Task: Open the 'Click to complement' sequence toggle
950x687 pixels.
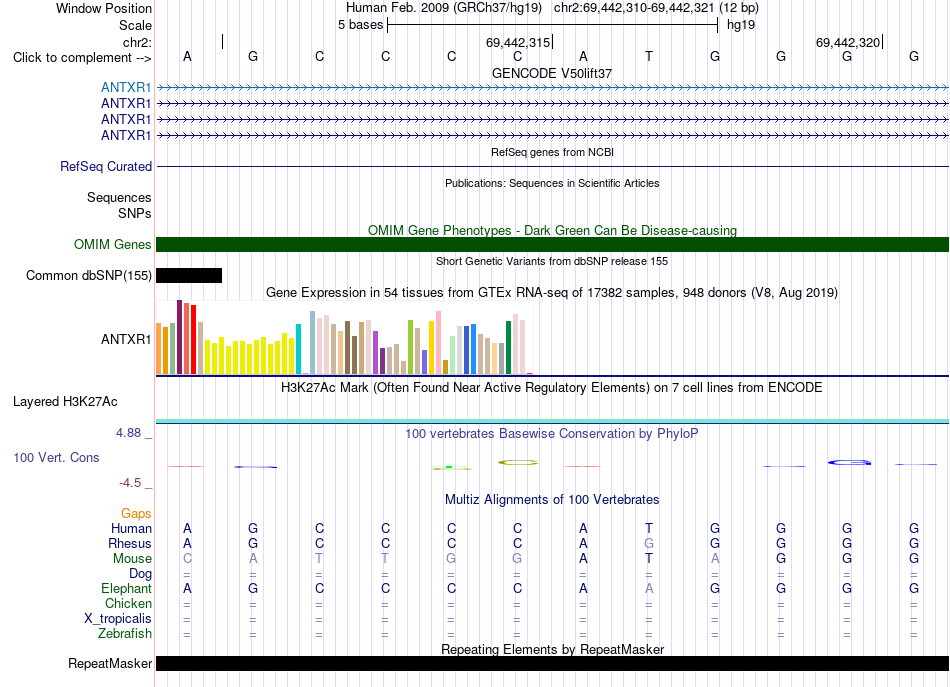Action: pos(82,58)
